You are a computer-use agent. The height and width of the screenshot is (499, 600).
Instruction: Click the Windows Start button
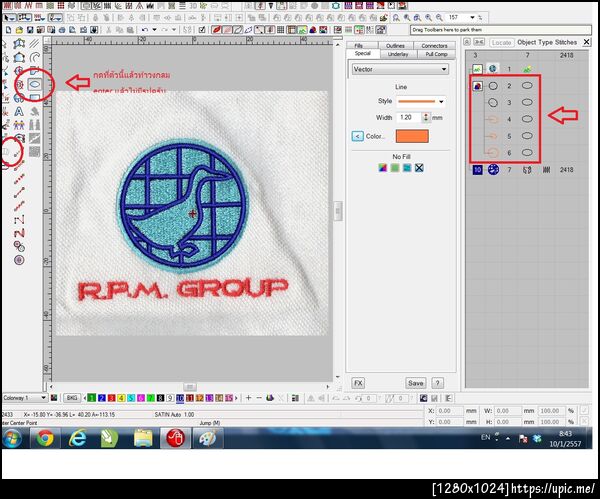click(12, 439)
